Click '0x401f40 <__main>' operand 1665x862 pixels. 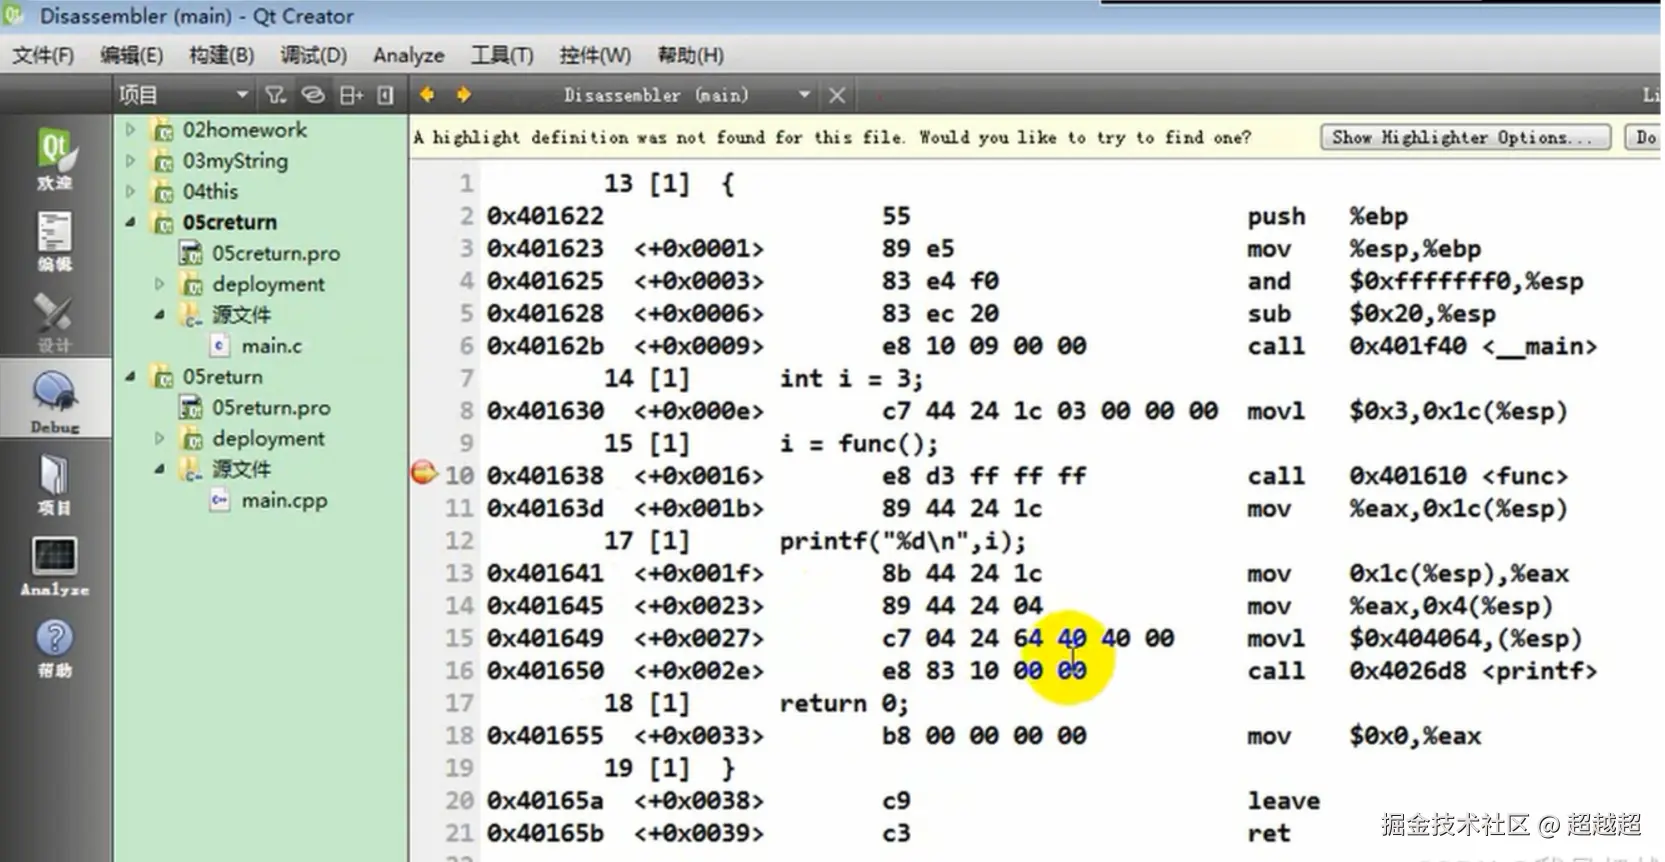pyautogui.click(x=1473, y=346)
